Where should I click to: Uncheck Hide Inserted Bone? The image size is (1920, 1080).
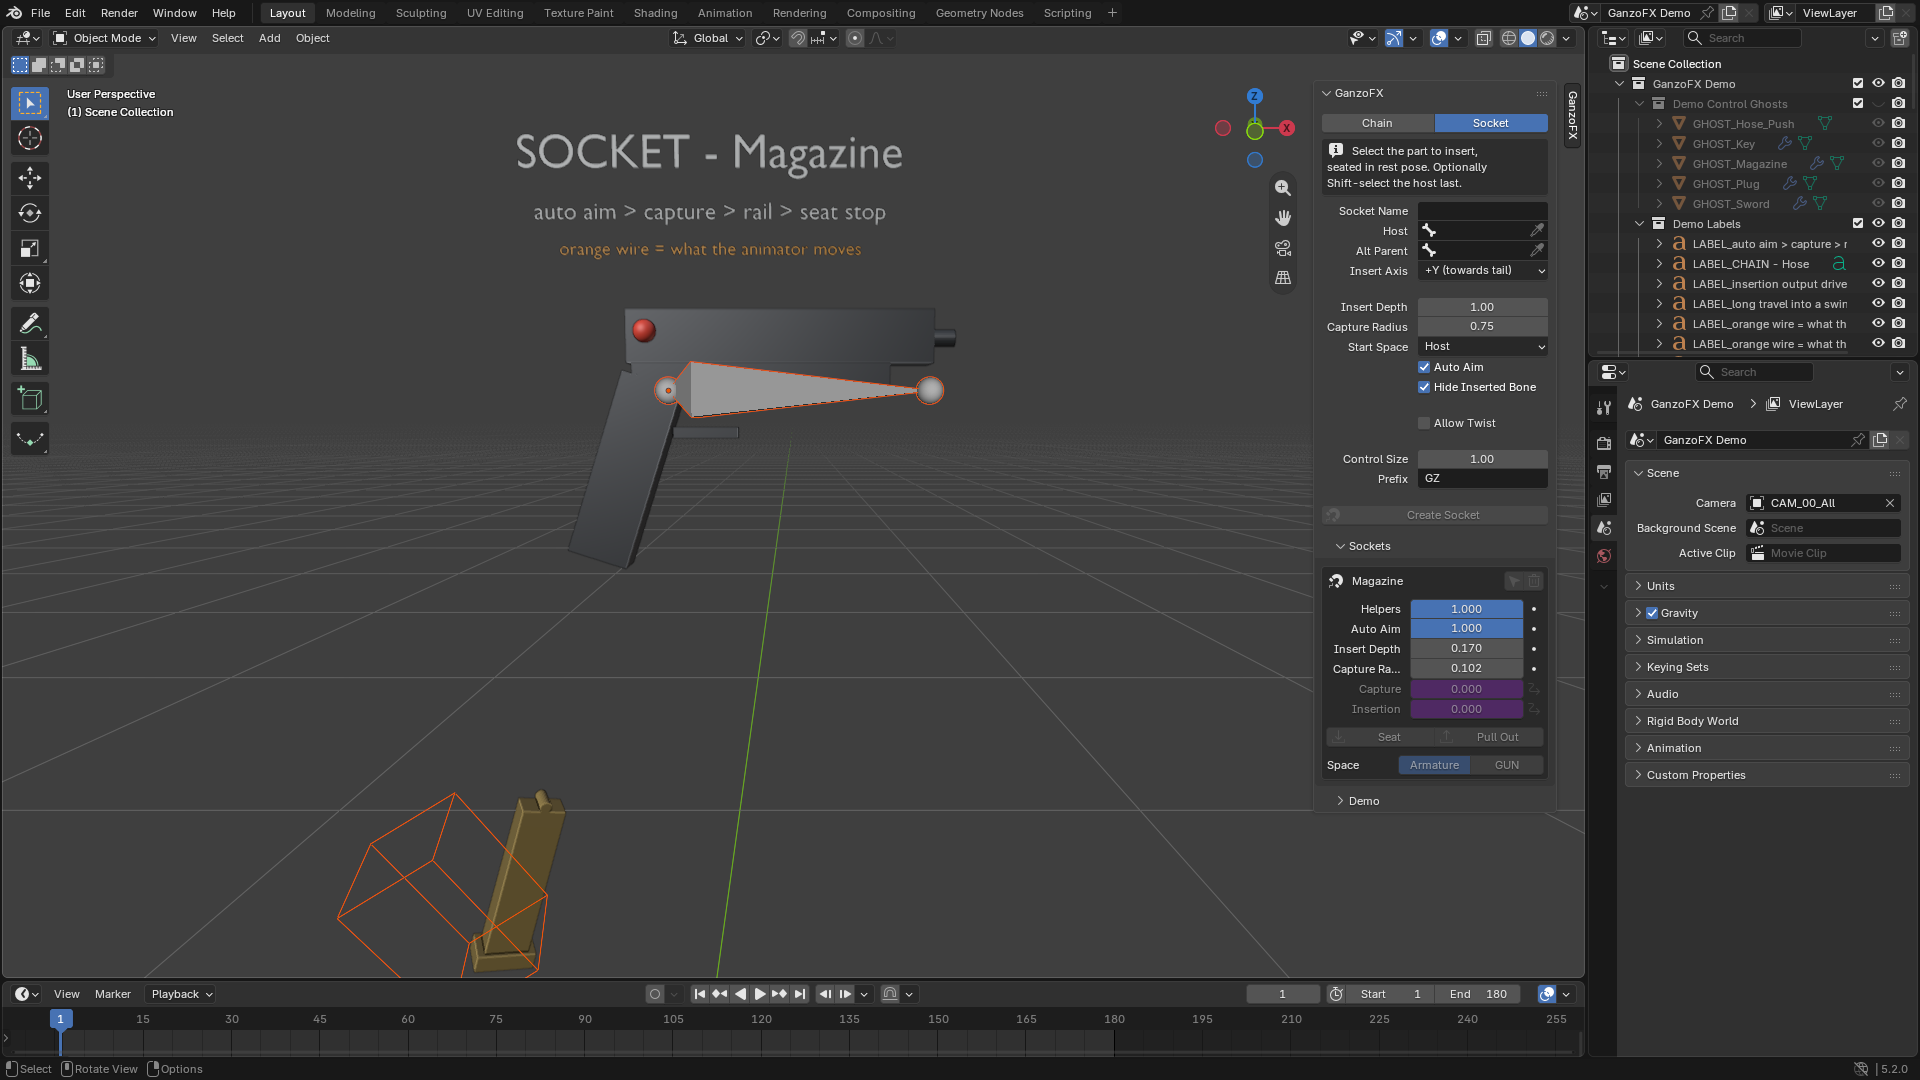1424,387
